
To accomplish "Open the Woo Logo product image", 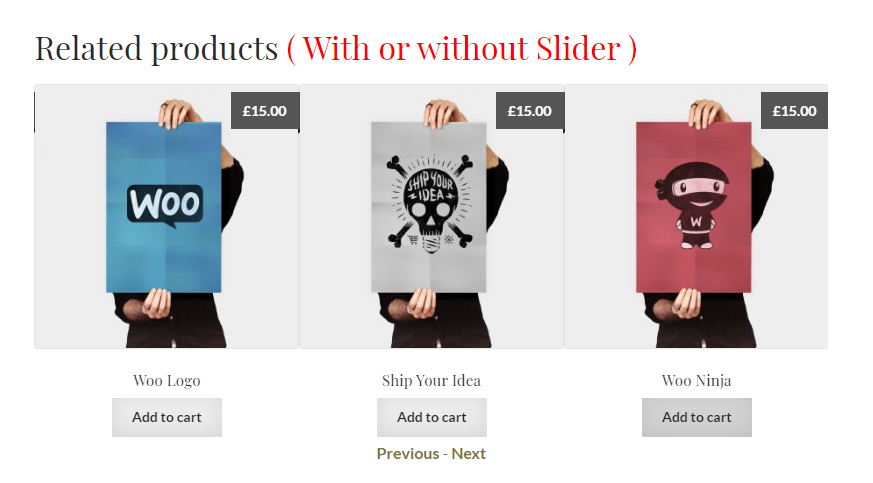I will coord(166,216).
